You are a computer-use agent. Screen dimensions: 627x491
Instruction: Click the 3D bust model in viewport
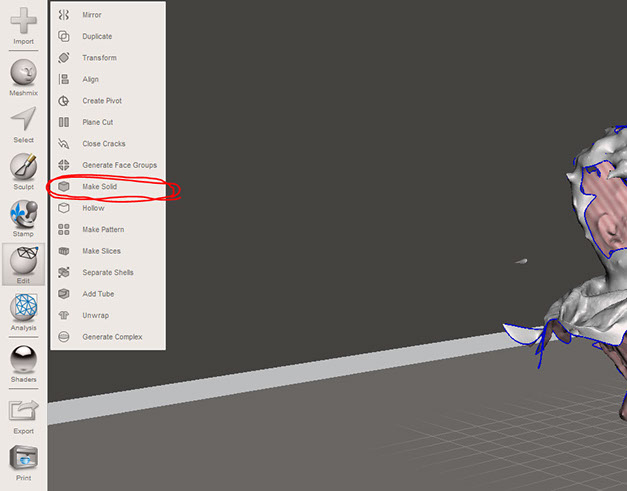(596, 296)
